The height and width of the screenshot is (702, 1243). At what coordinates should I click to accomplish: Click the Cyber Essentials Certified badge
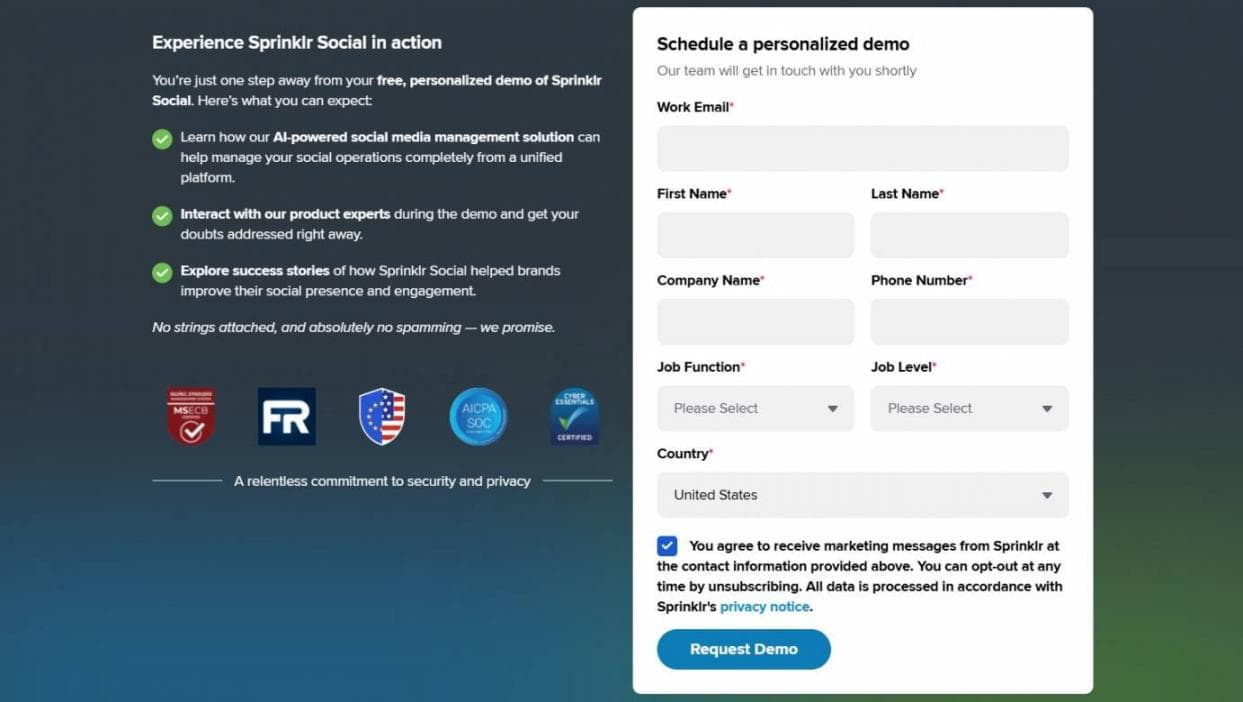click(x=575, y=416)
